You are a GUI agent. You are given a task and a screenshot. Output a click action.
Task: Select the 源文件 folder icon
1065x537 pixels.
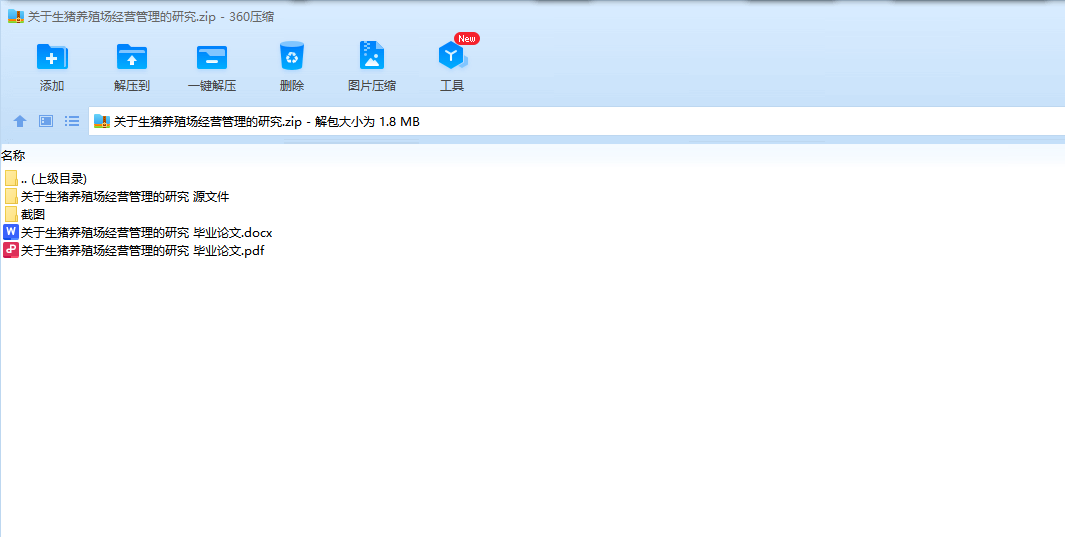coord(11,196)
